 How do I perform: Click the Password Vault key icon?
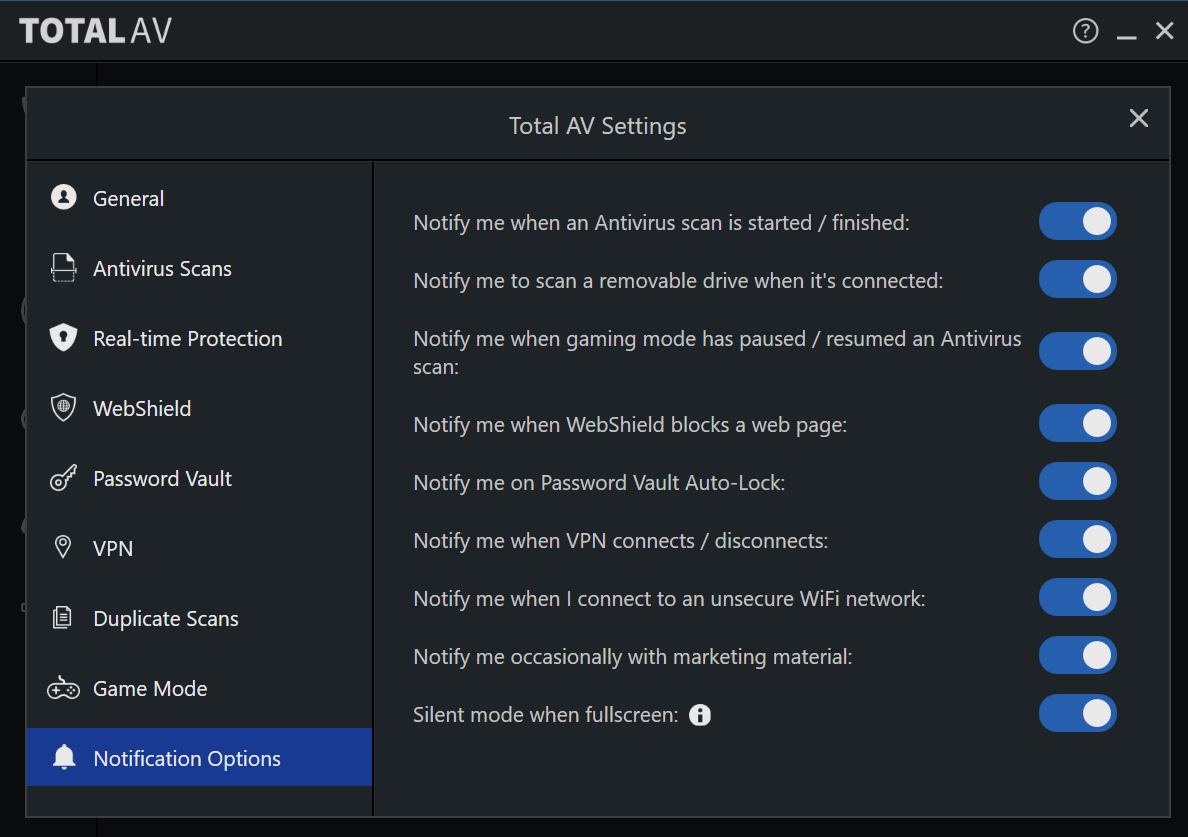pos(64,478)
